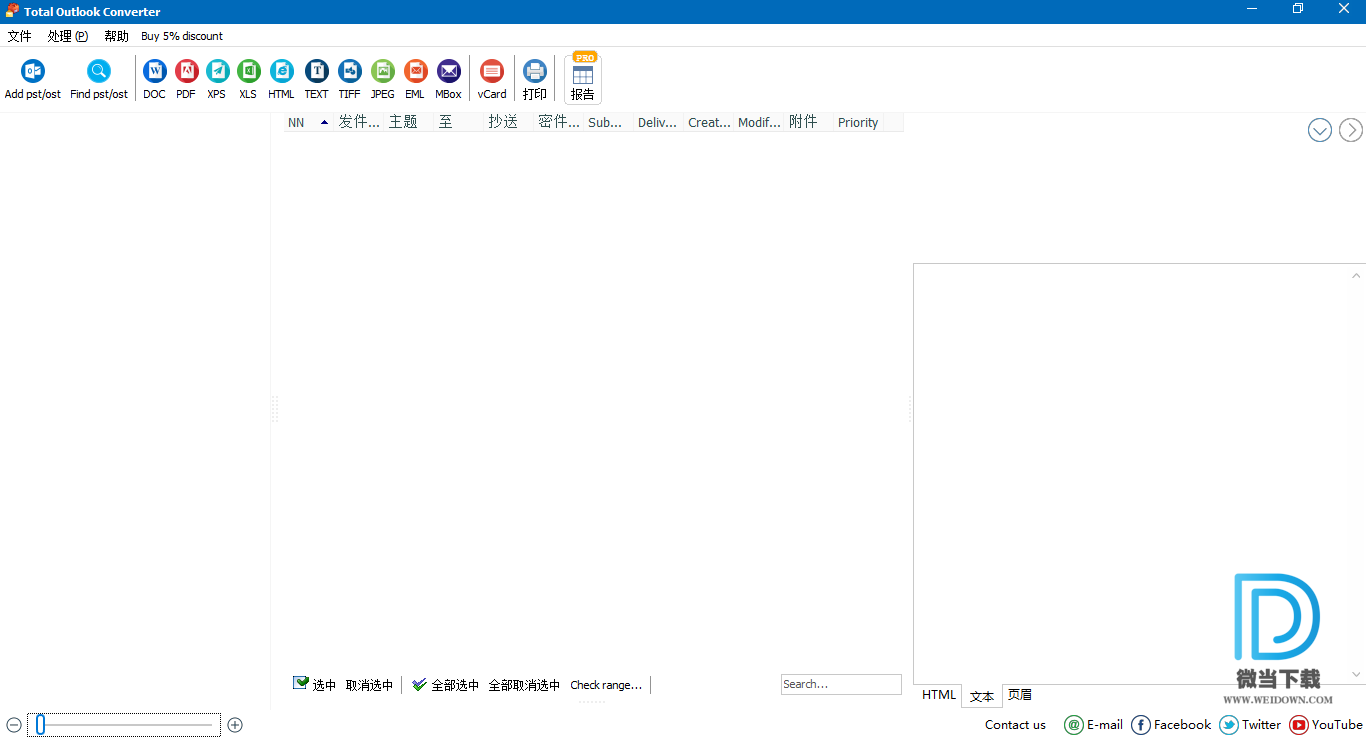Click the Search... input field
The height and width of the screenshot is (738, 1366).
click(x=841, y=684)
